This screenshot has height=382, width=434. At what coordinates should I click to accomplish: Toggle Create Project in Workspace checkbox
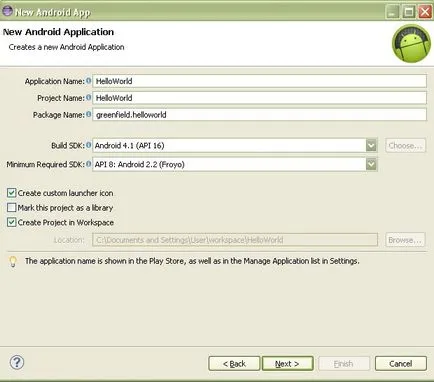coord(11,222)
